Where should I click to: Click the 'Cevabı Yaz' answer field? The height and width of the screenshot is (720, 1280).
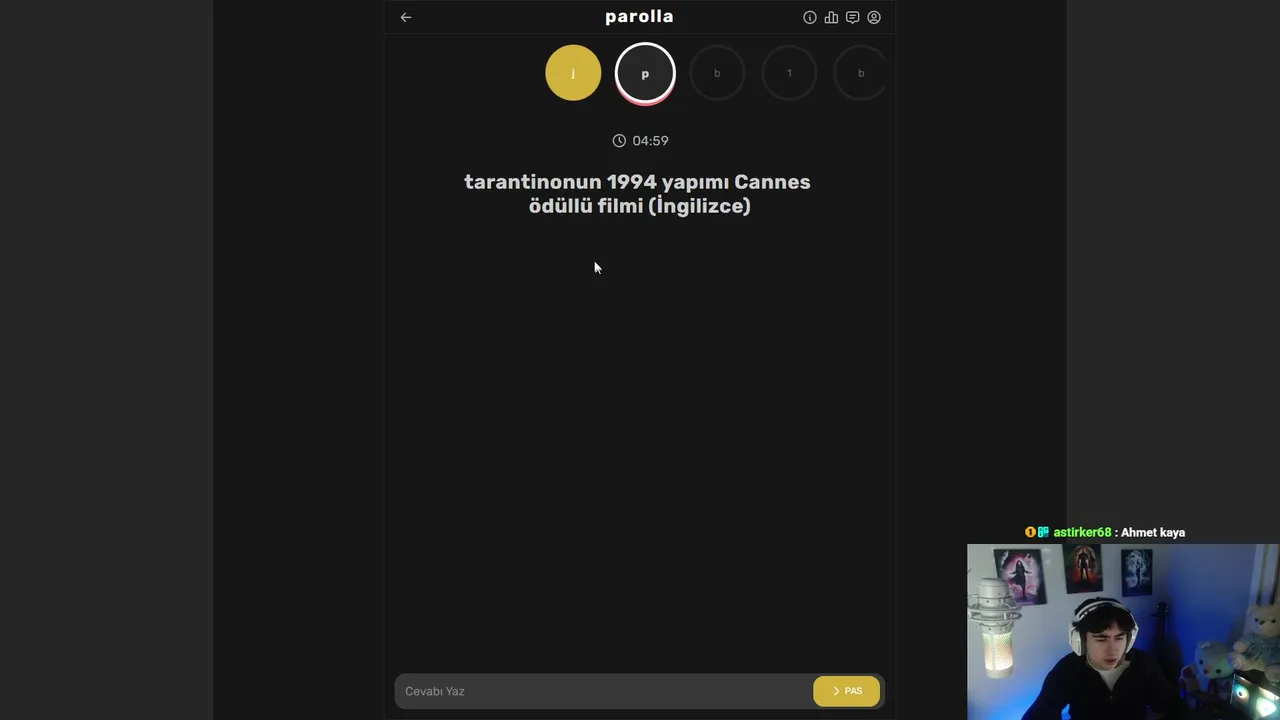pyautogui.click(x=604, y=691)
